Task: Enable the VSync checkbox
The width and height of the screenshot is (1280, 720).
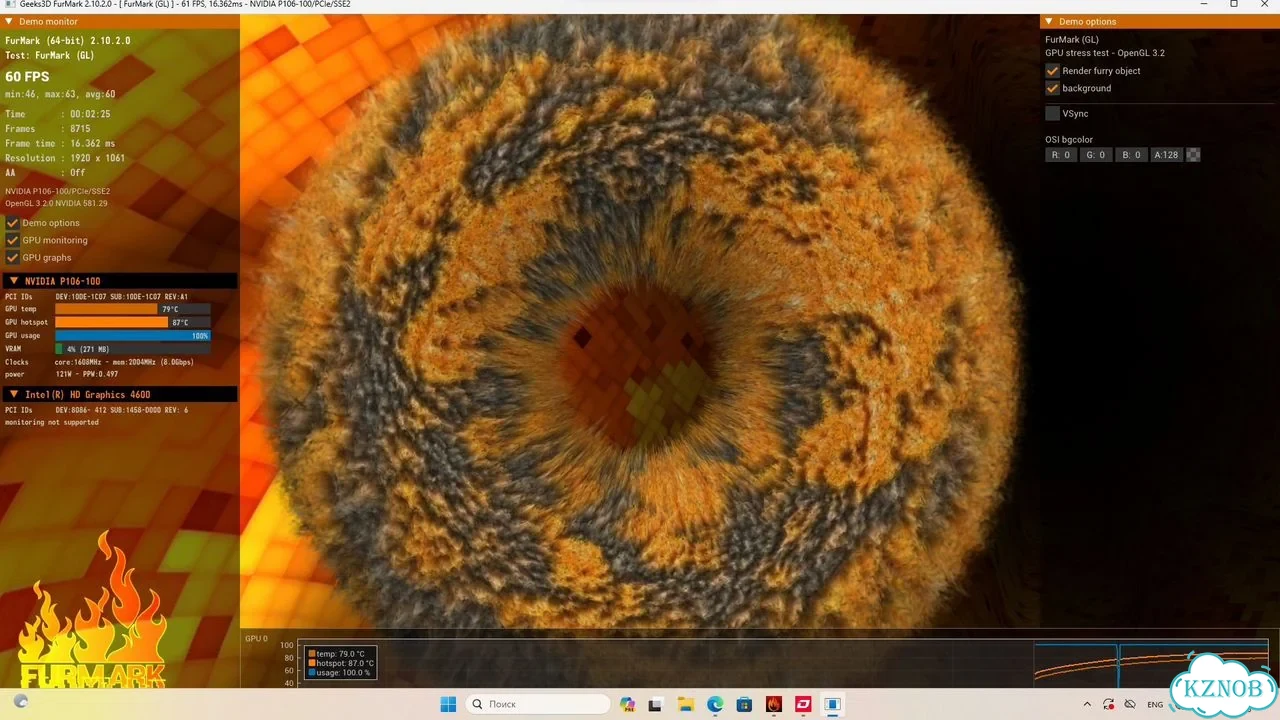Action: click(x=1052, y=114)
